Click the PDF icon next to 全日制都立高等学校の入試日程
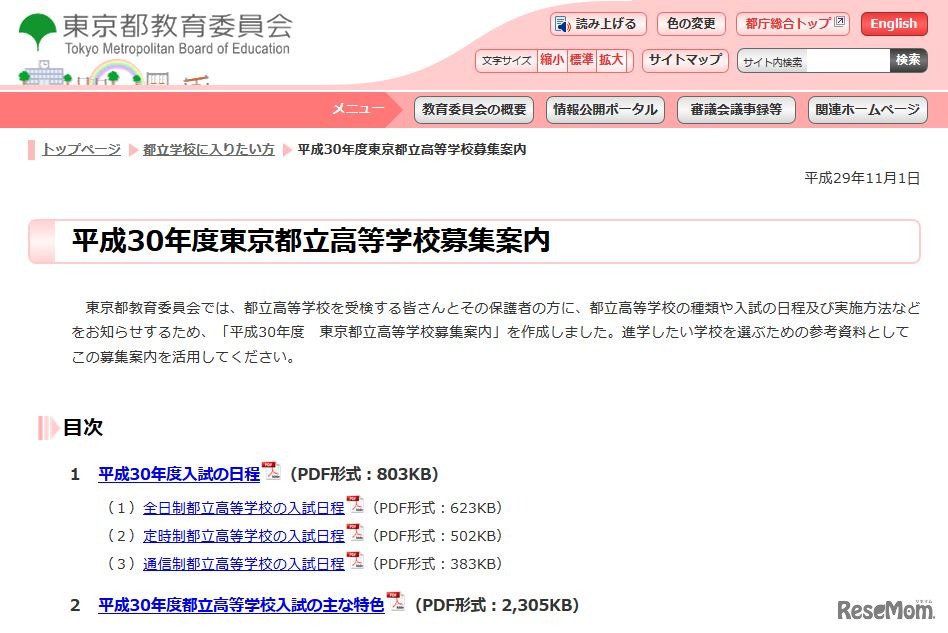 pos(355,507)
